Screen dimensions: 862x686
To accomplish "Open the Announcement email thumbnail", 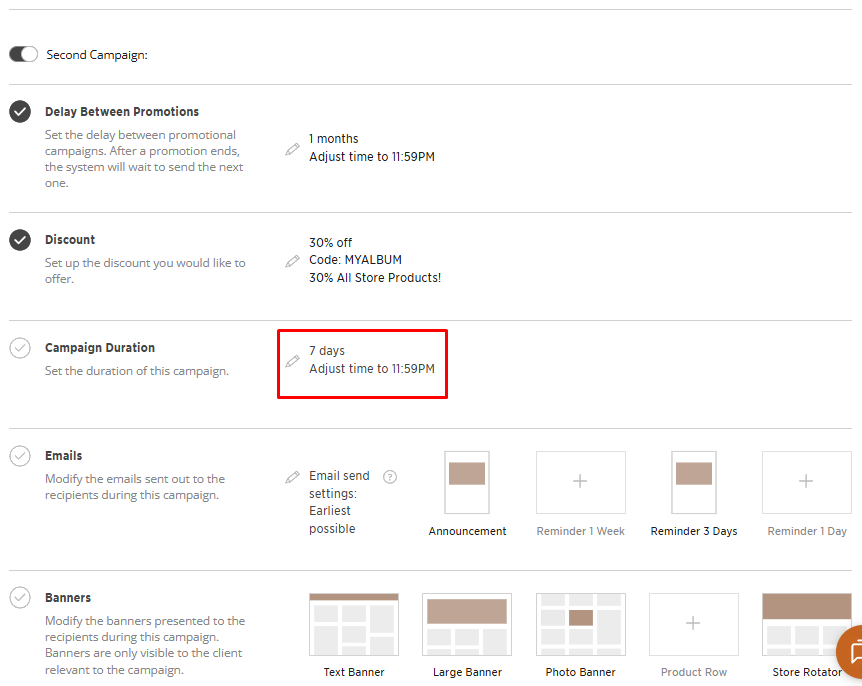I will 467,482.
